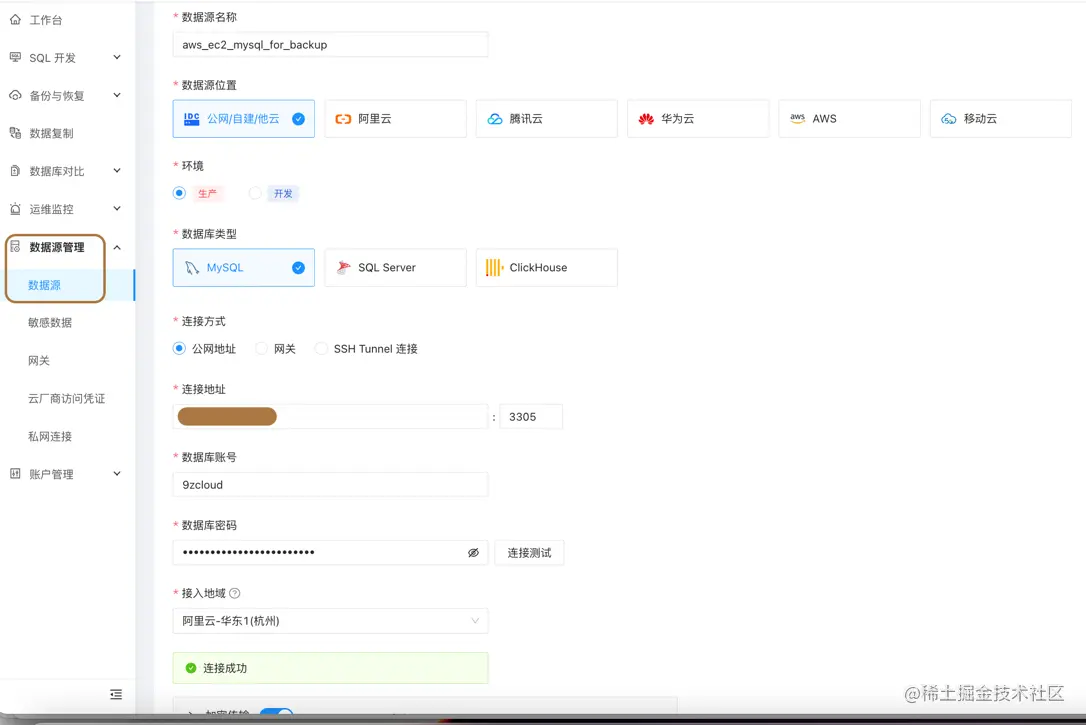This screenshot has width=1086, height=725.
Task: Click the collapse sidebar icon at bottom left
Action: (x=116, y=694)
